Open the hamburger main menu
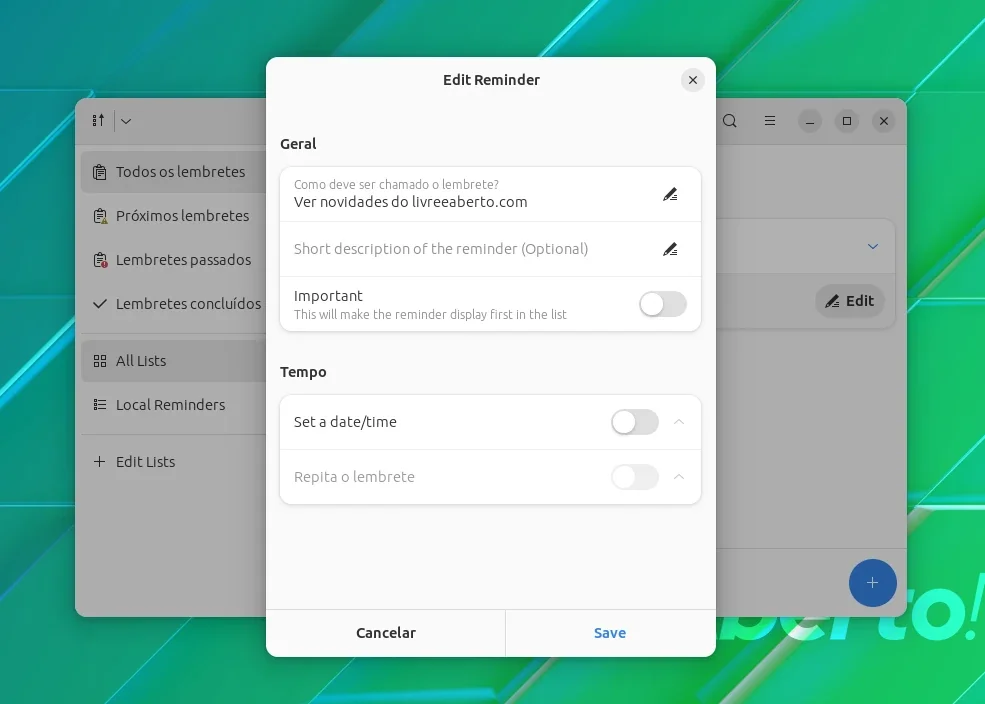This screenshot has height=704, width=985. click(770, 121)
